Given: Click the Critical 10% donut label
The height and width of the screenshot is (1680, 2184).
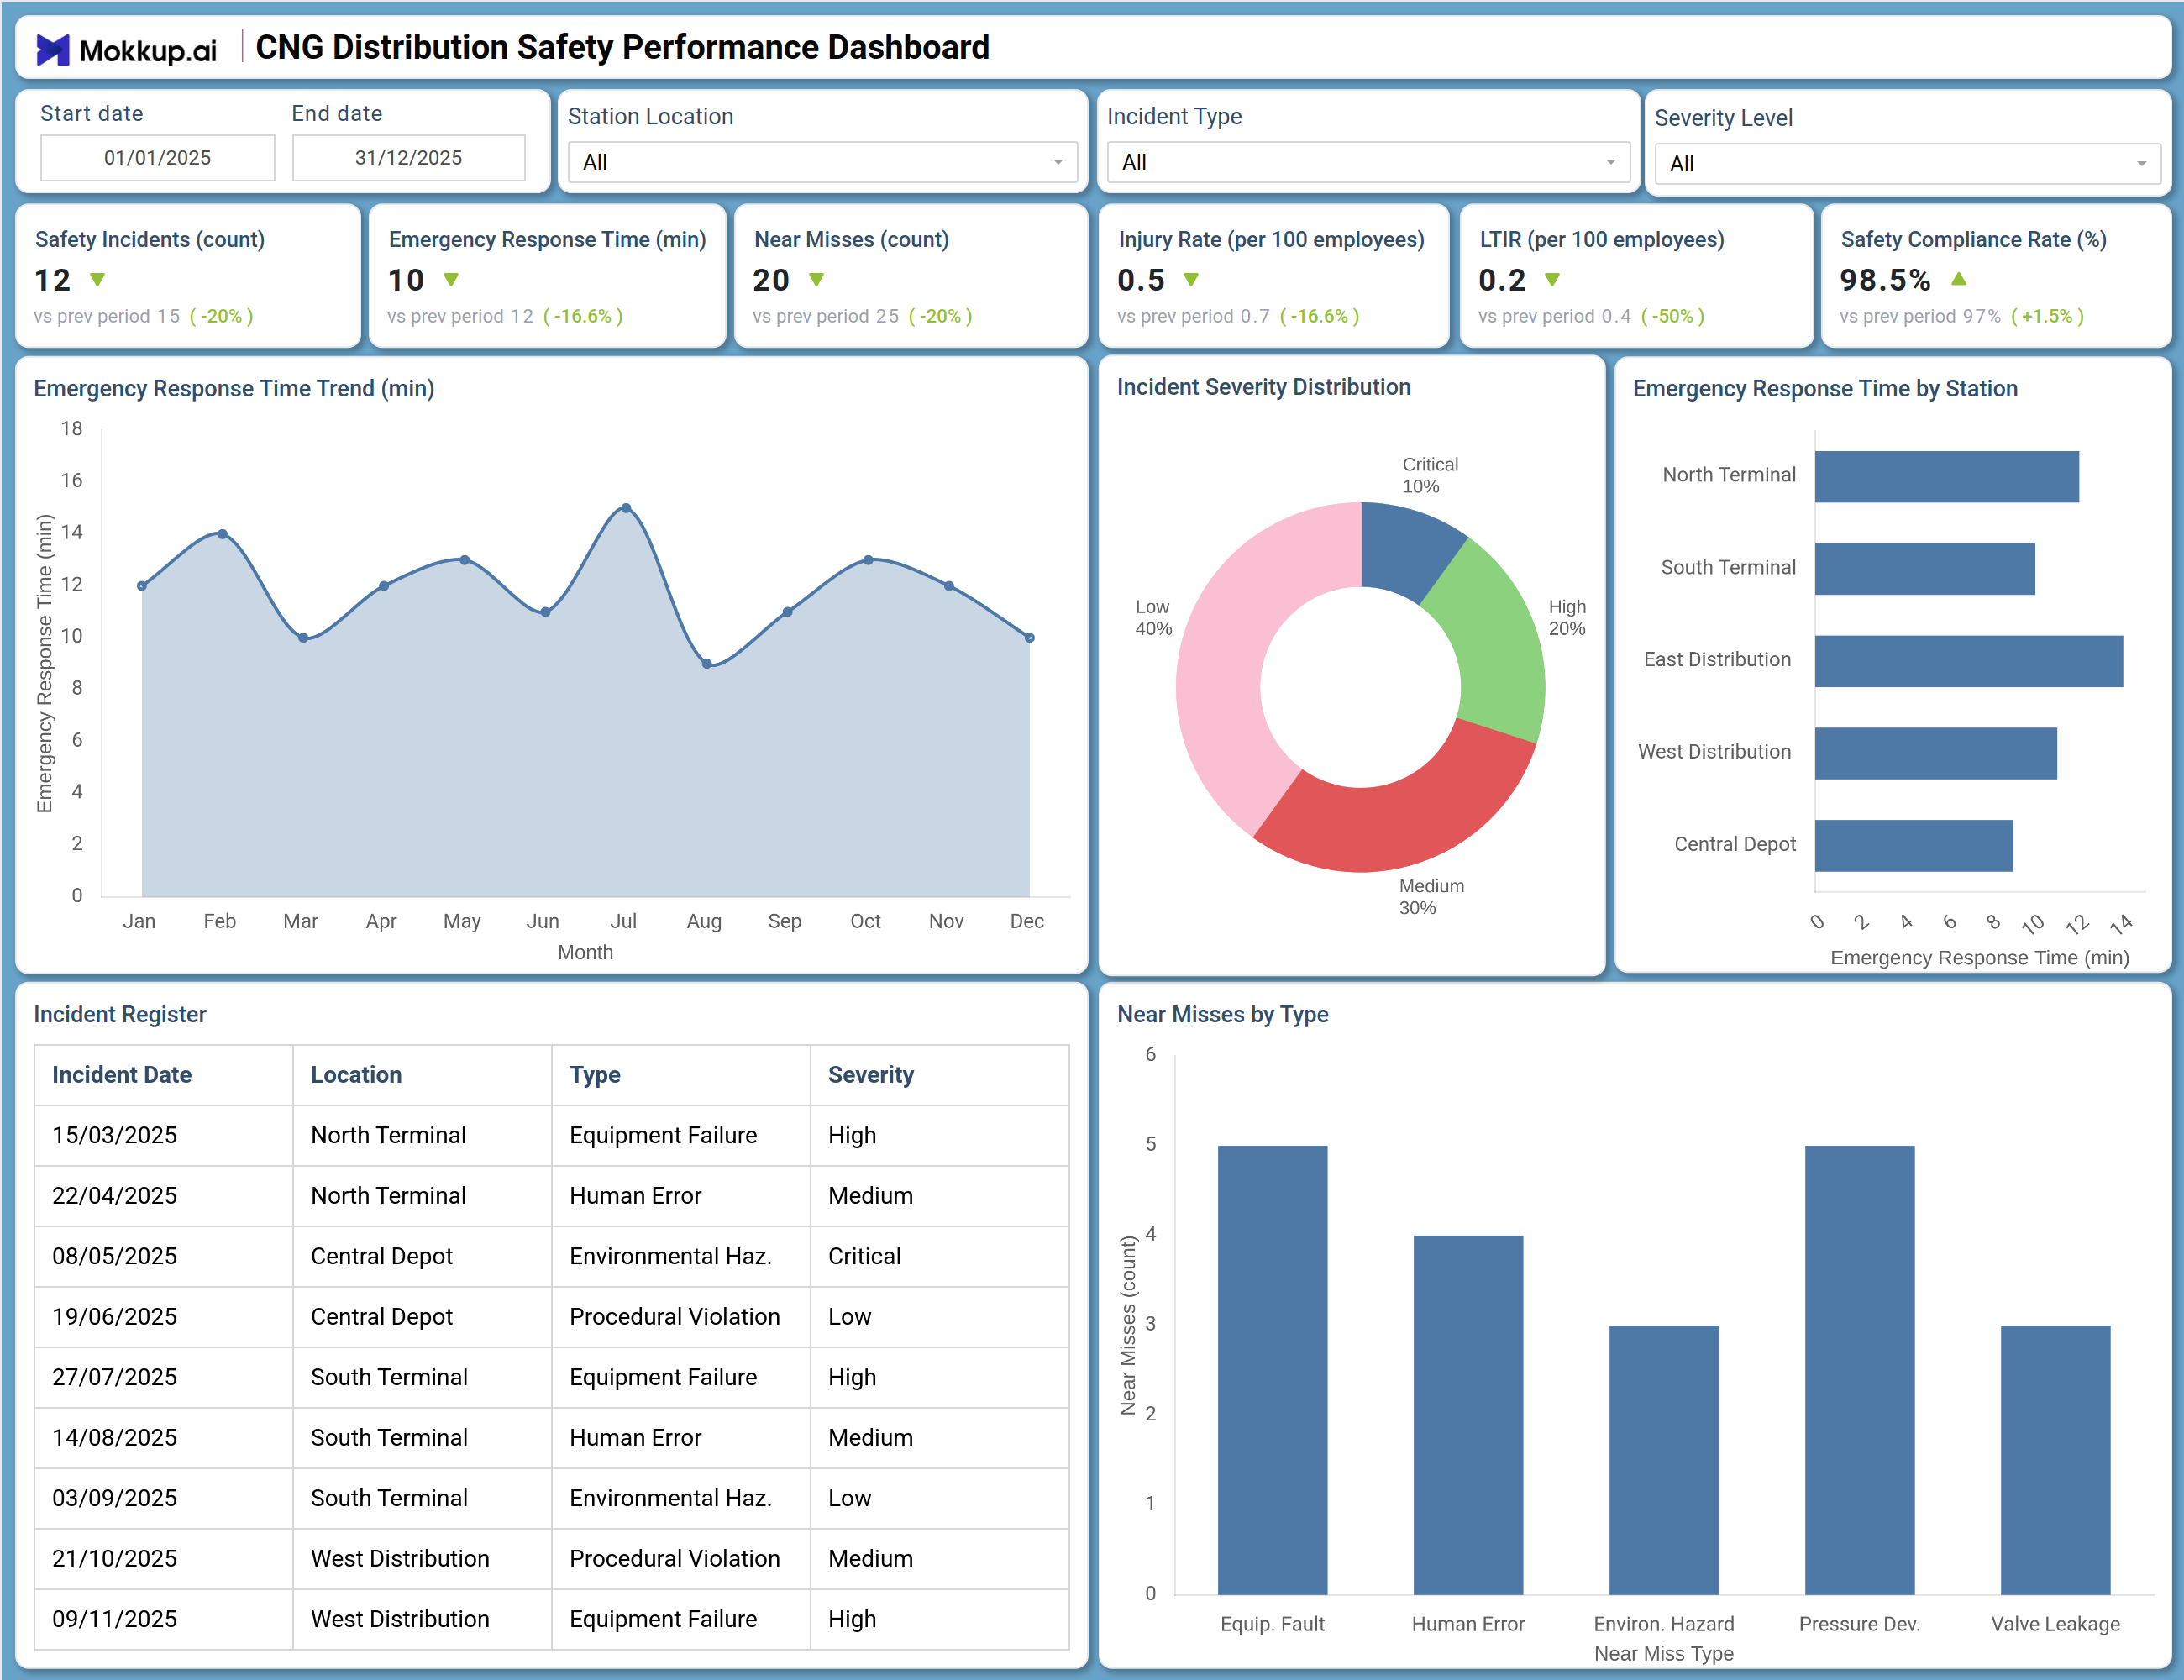Looking at the screenshot, I should click(x=1430, y=475).
